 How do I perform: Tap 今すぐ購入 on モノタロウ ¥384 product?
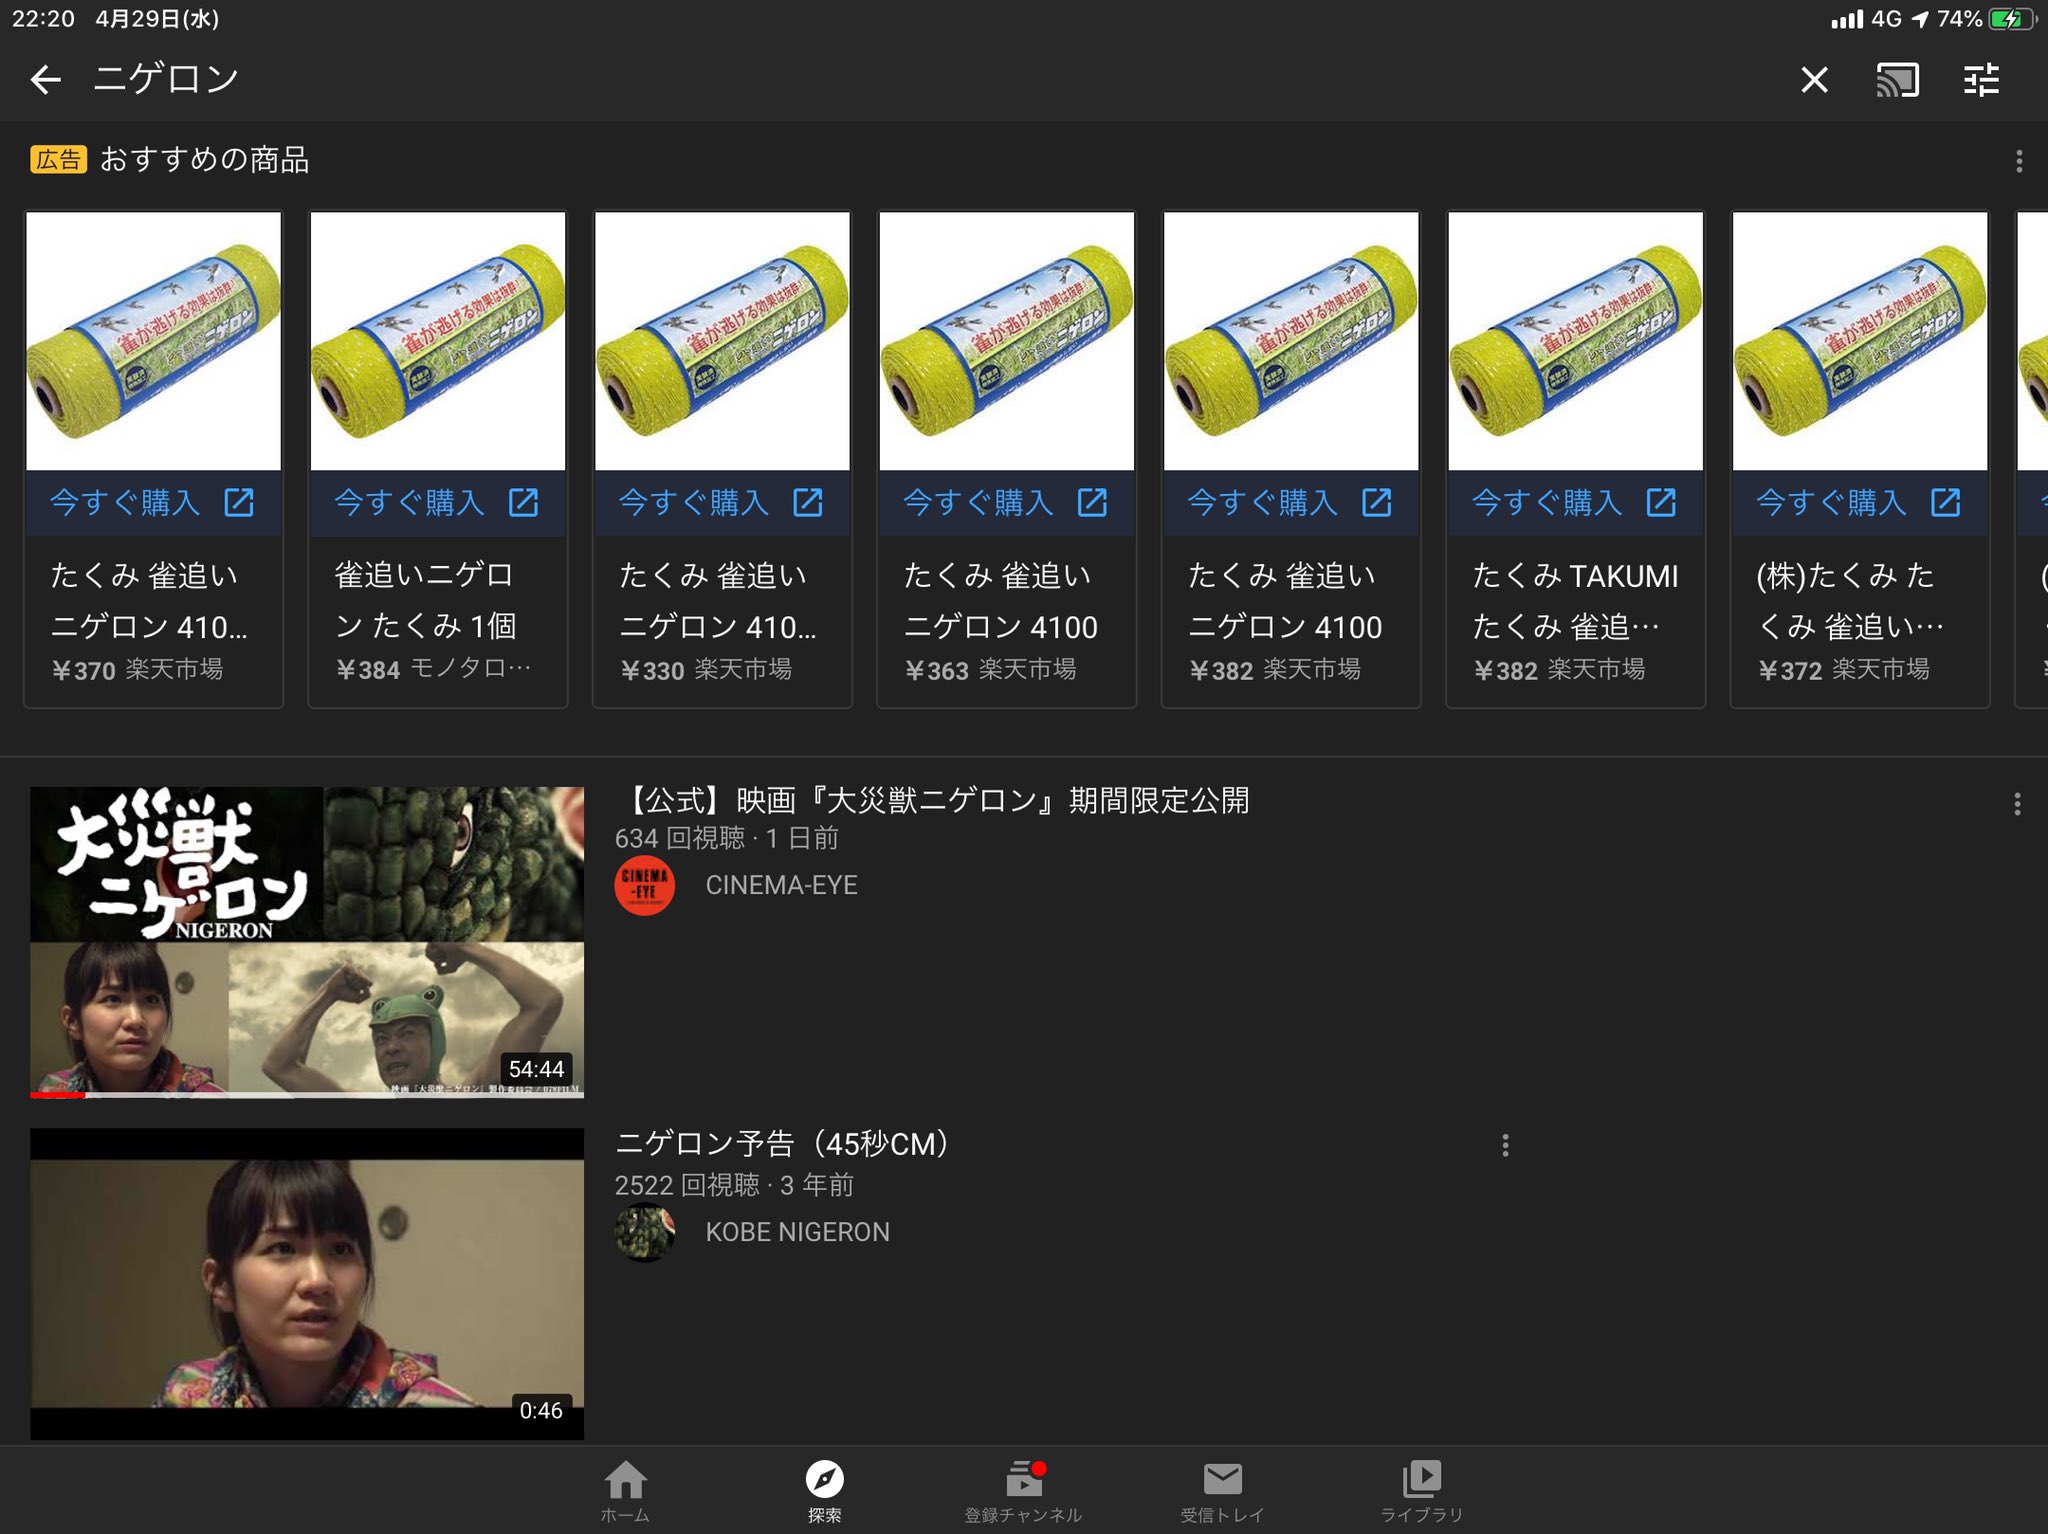[x=409, y=502]
